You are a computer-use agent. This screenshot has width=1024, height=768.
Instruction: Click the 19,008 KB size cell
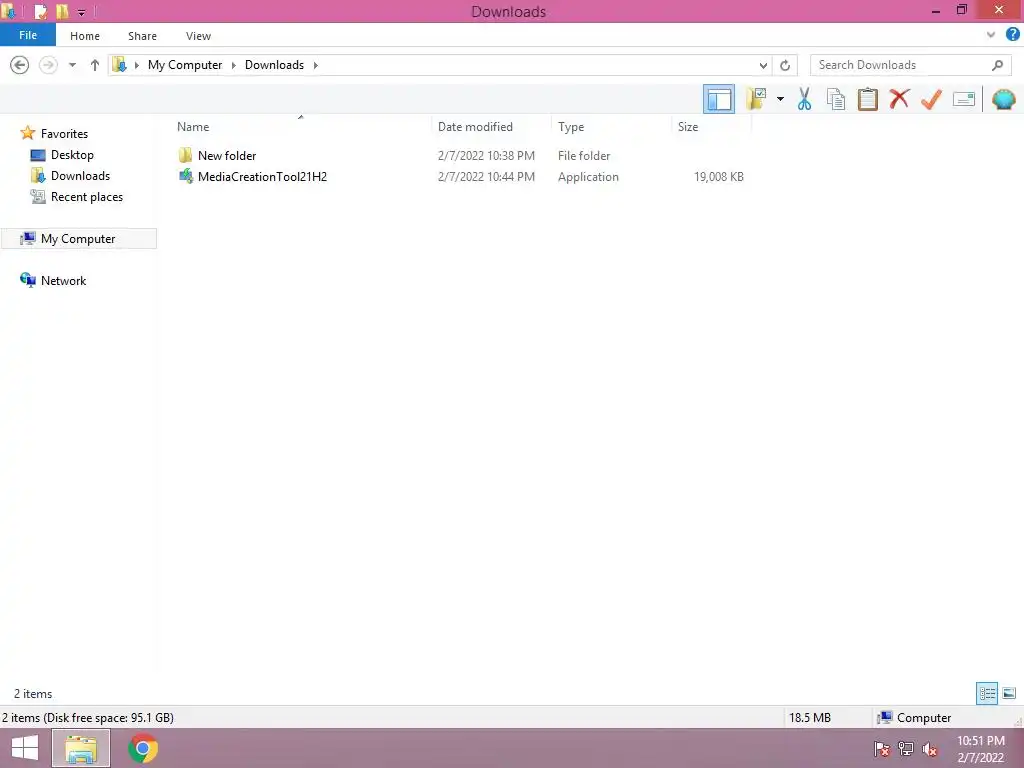[718, 176]
